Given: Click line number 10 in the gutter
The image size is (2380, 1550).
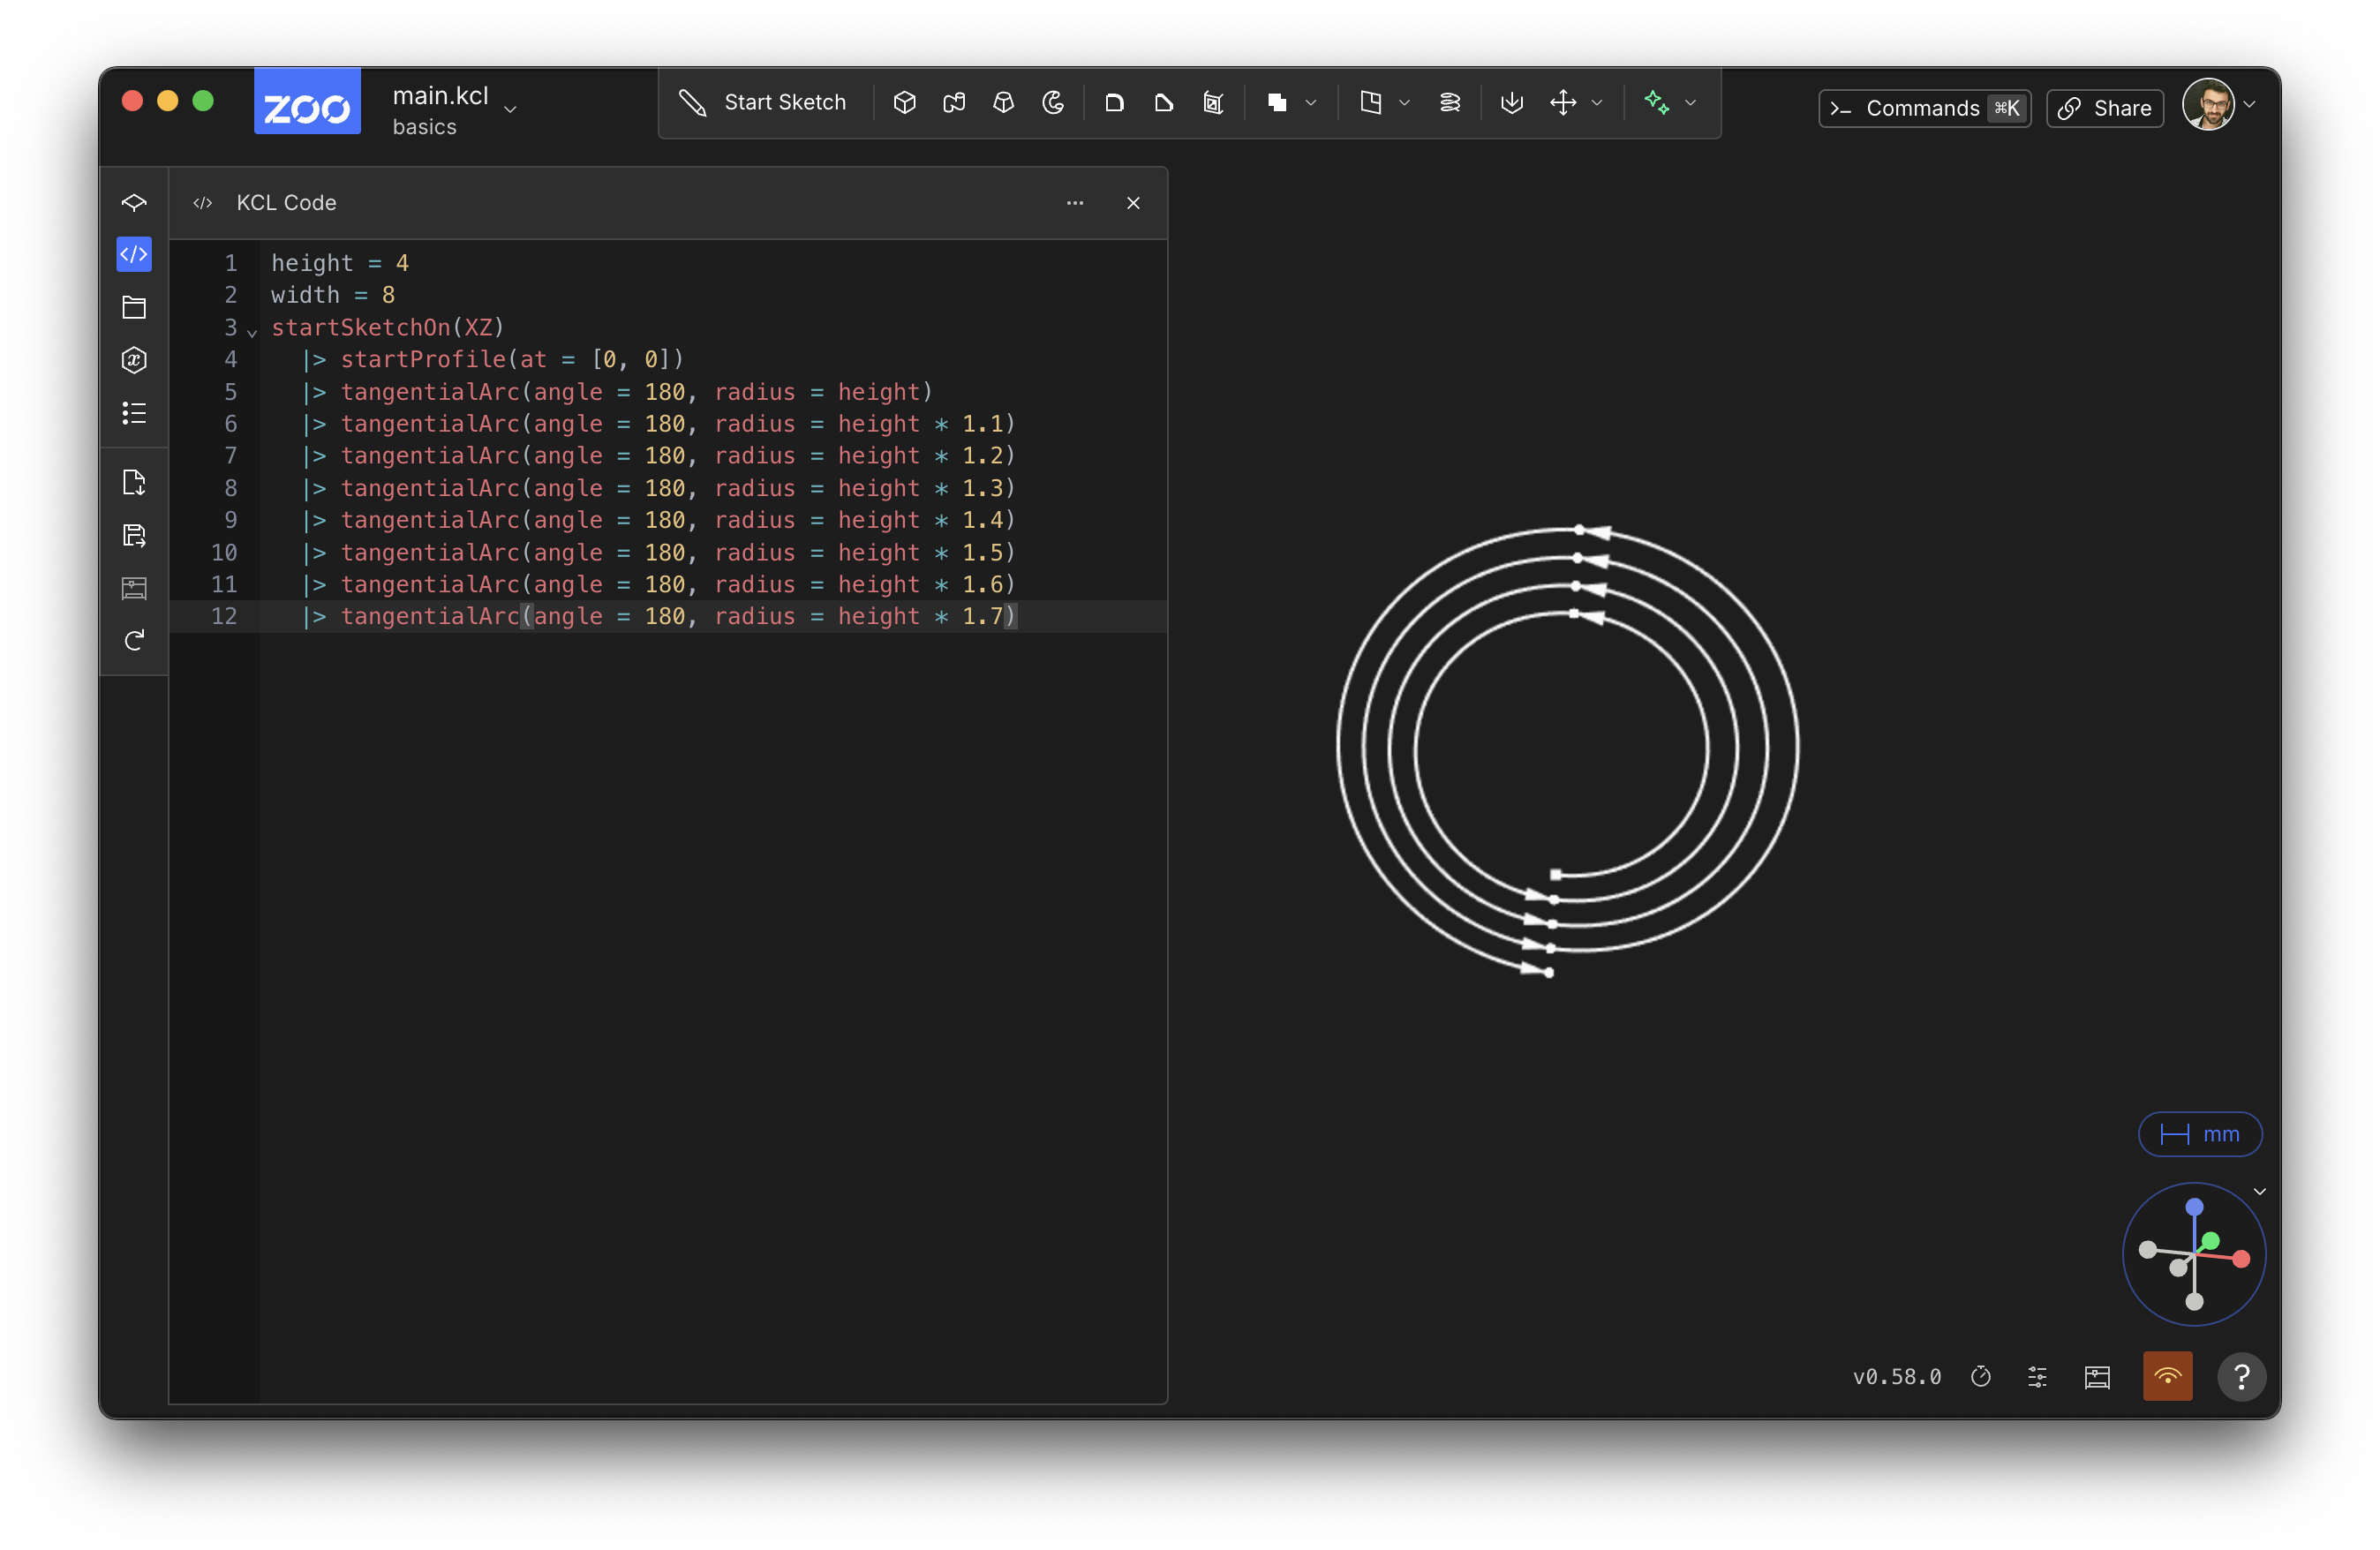Looking at the screenshot, I should 224,552.
